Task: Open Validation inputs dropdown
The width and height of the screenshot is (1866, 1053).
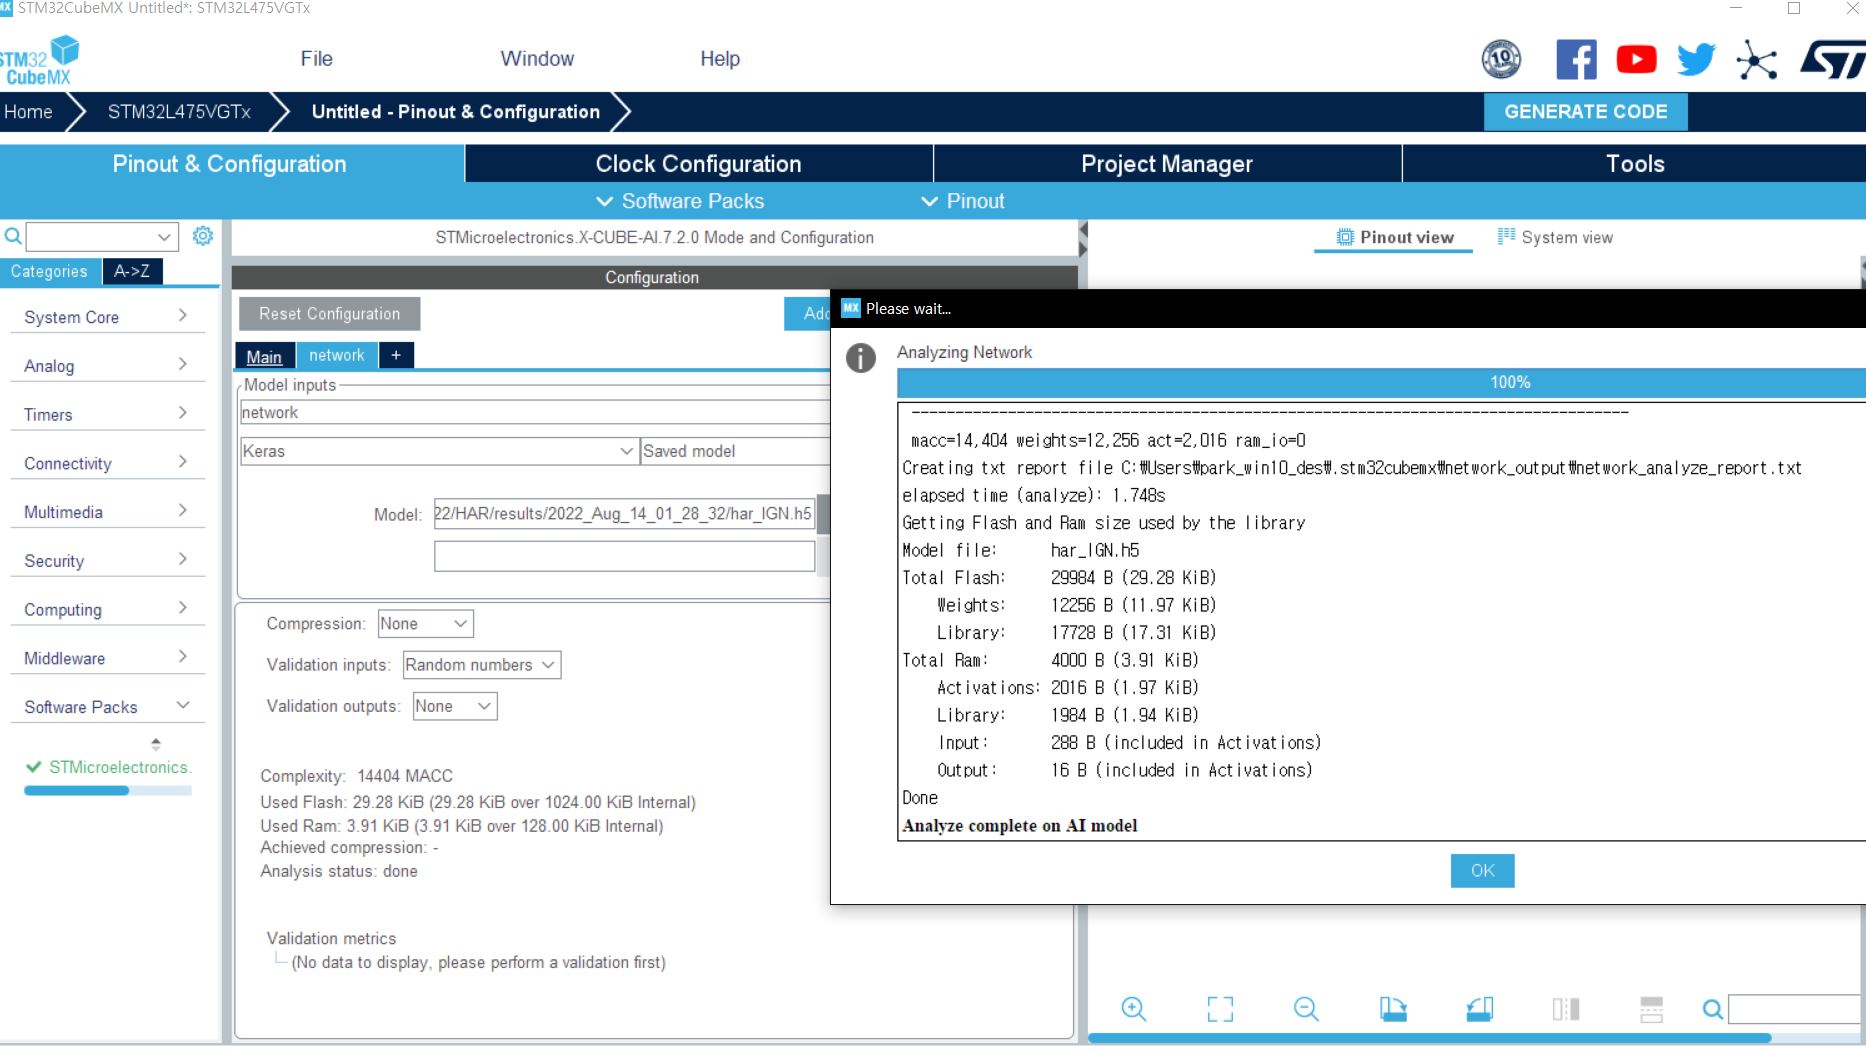Action: [x=481, y=665]
